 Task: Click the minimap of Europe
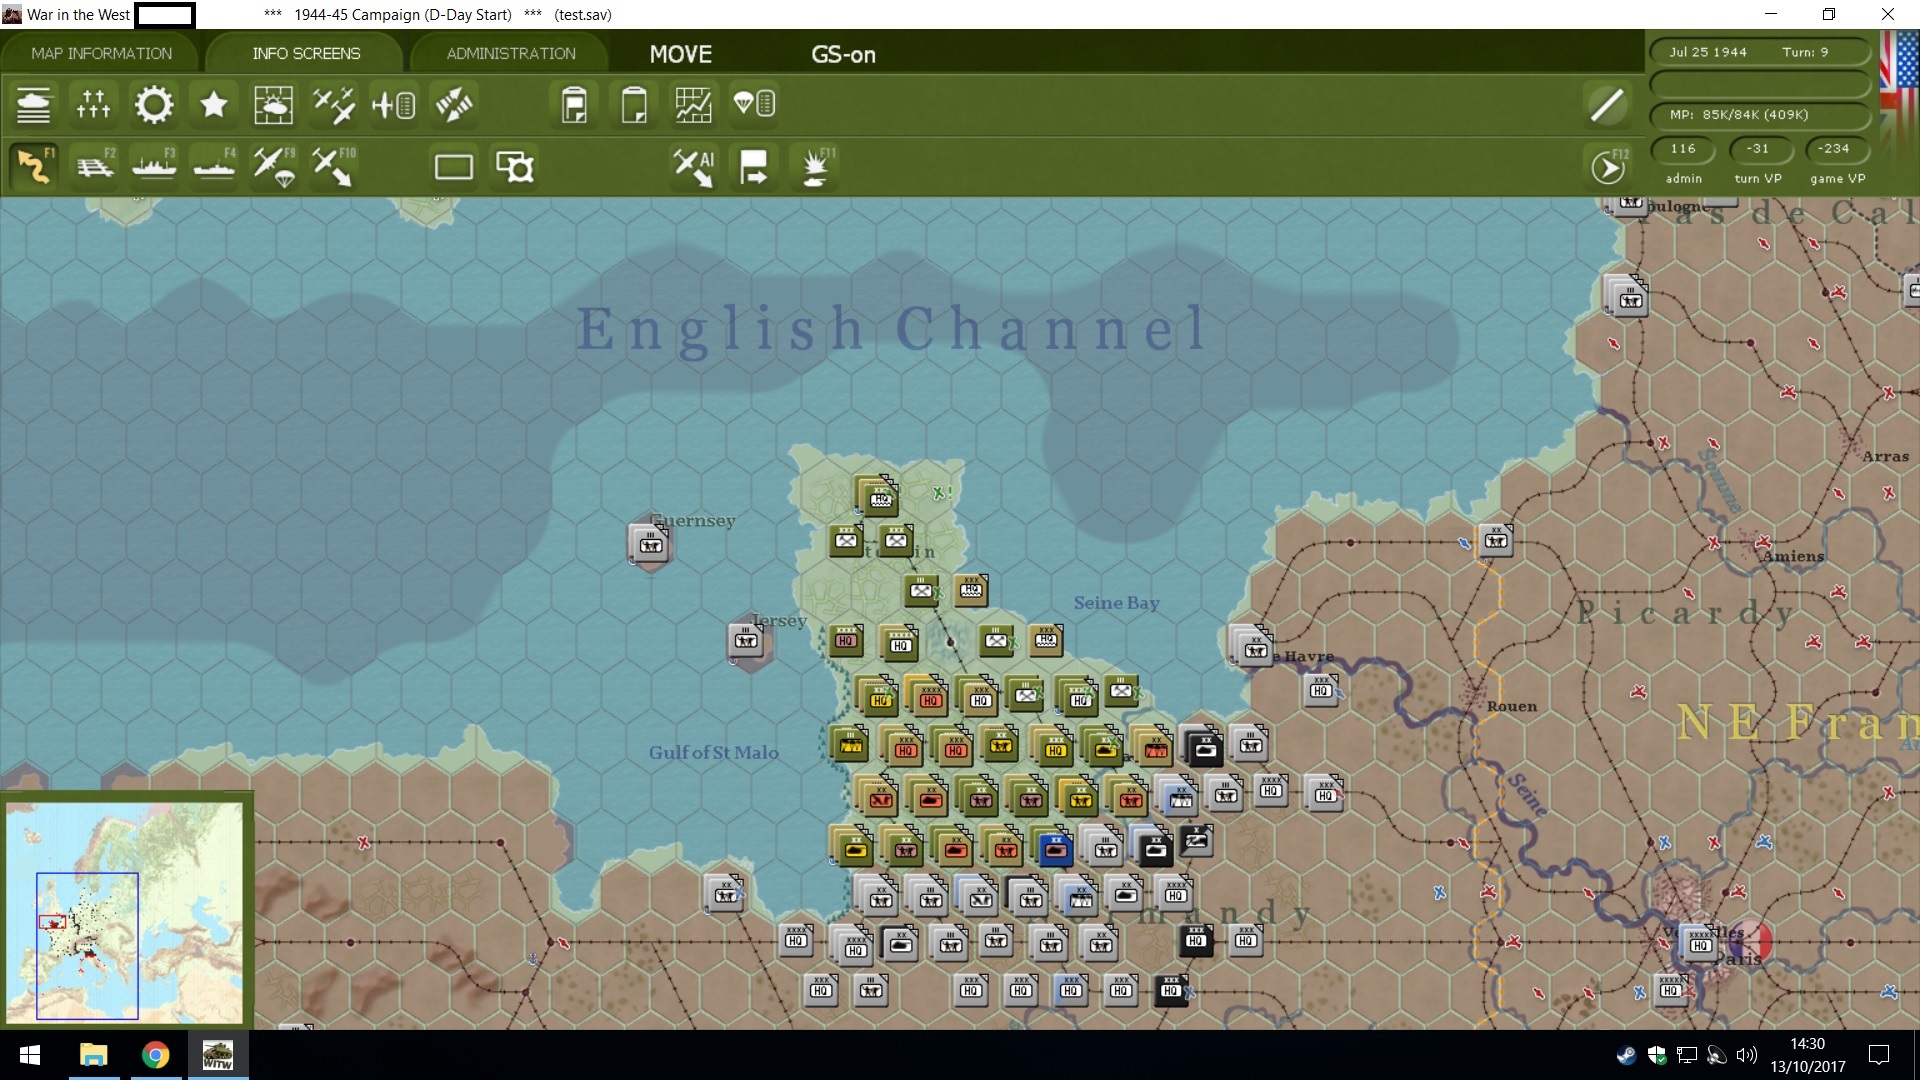[124, 911]
